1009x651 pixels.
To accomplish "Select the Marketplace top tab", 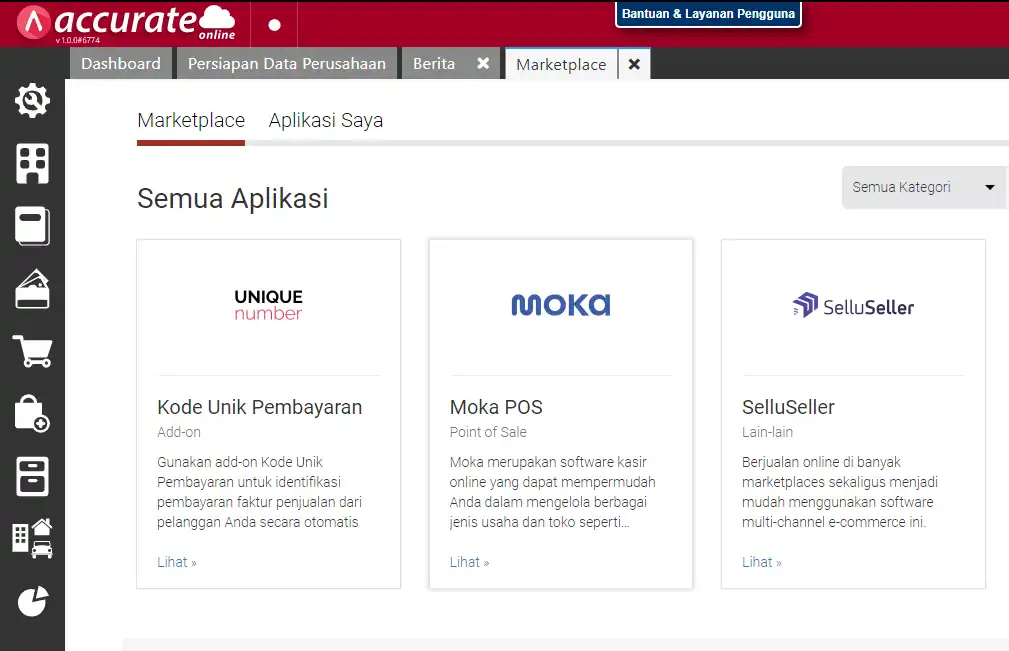I will [x=561, y=64].
